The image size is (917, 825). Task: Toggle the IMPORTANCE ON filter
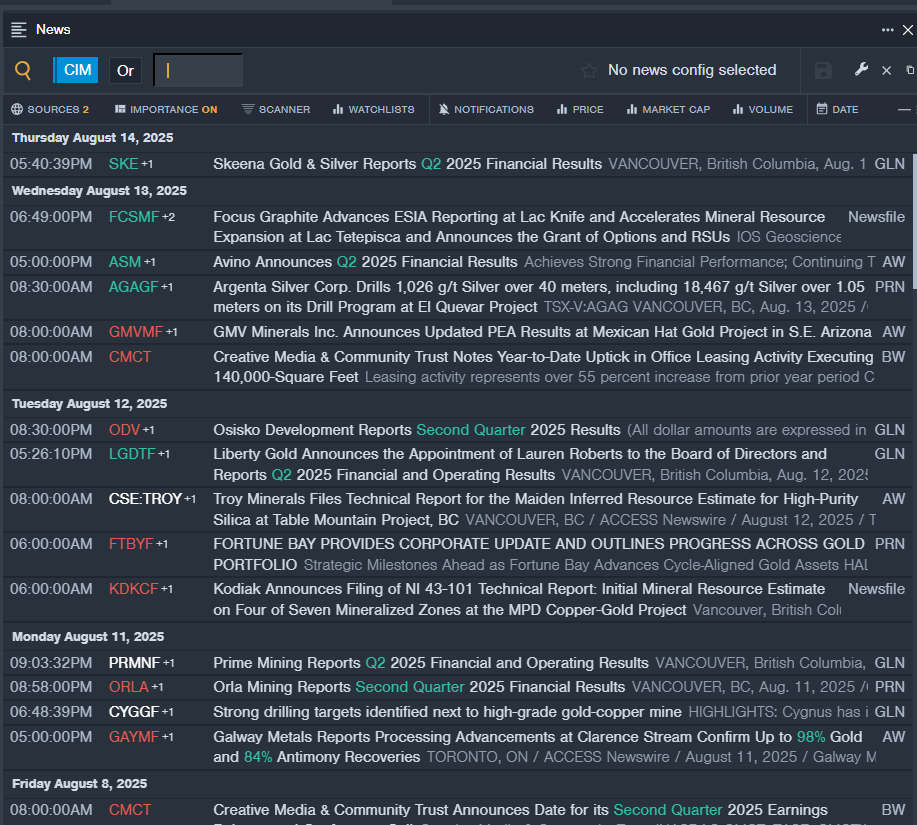[x=166, y=109]
